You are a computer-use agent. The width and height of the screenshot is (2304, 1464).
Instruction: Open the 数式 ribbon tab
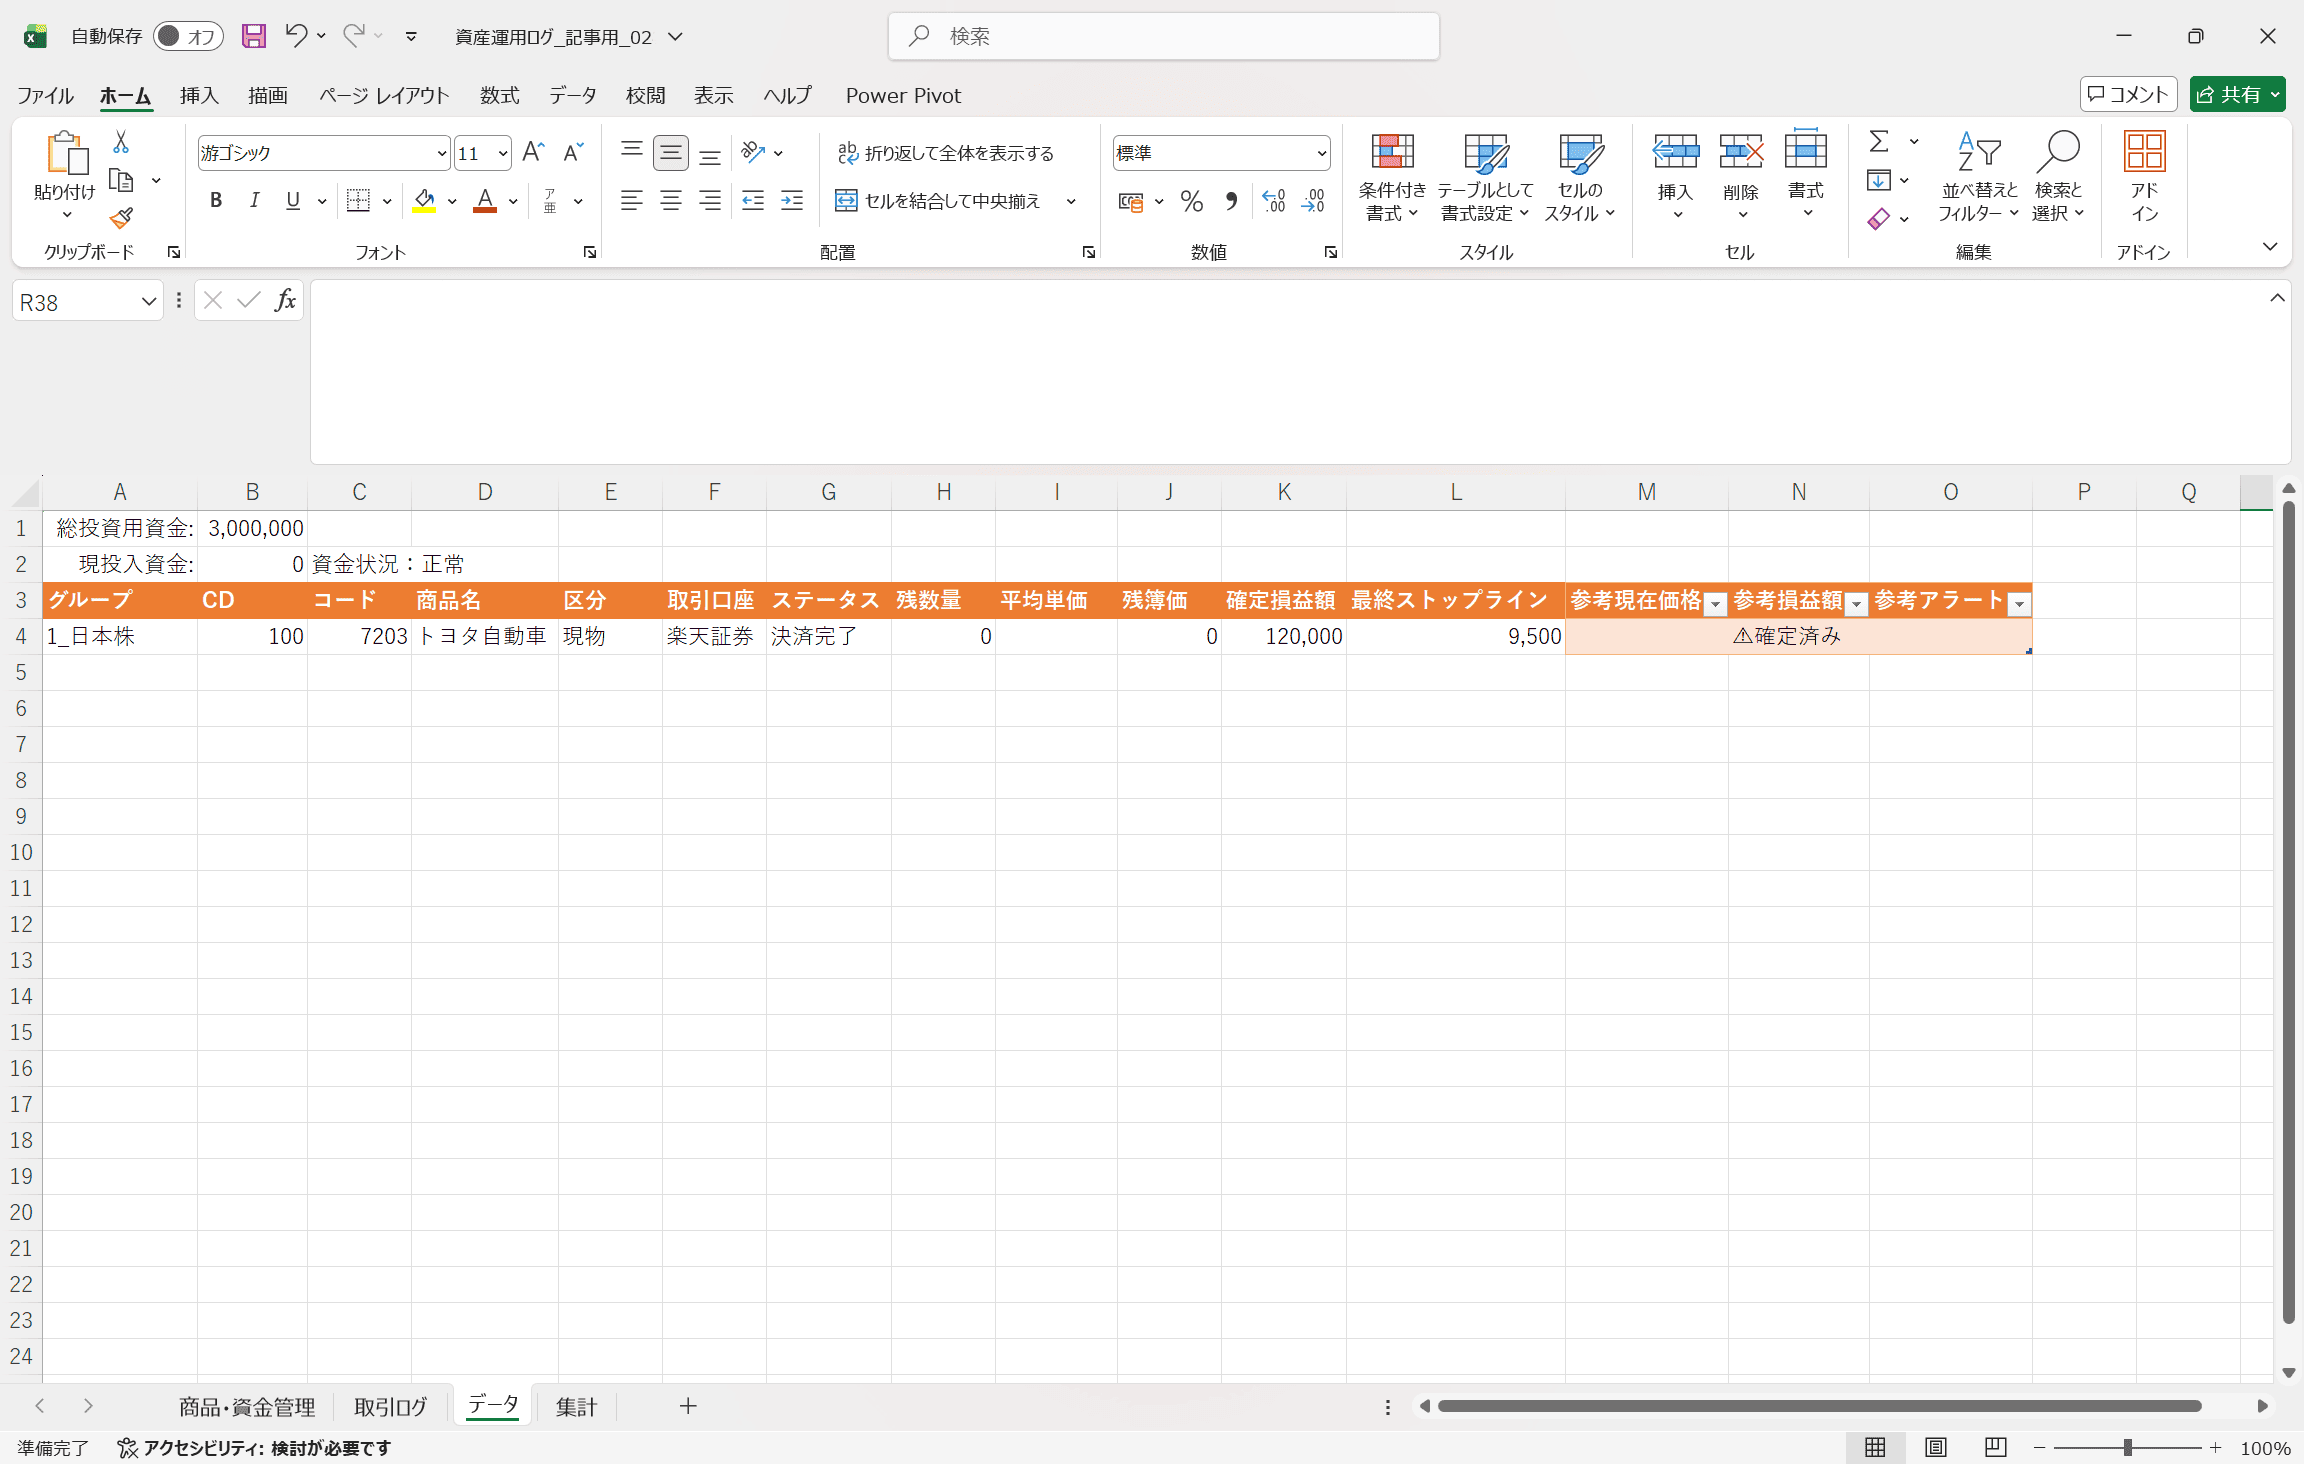499,95
